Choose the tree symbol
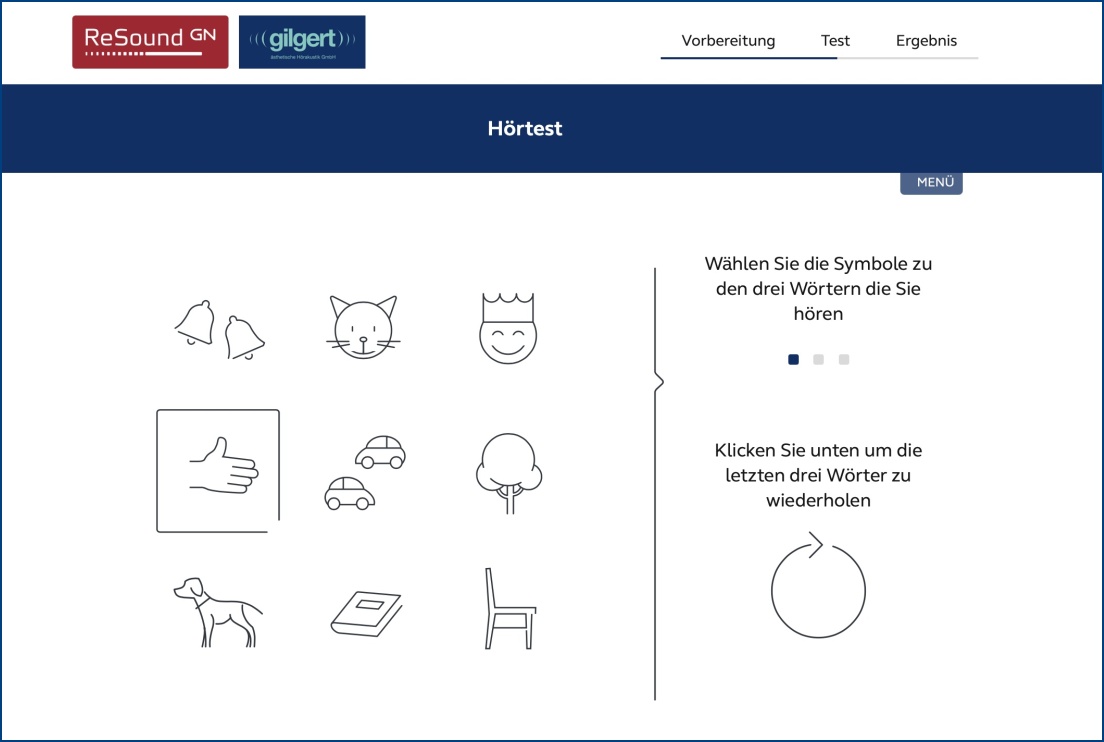Image resolution: width=1104 pixels, height=742 pixels. [x=508, y=472]
